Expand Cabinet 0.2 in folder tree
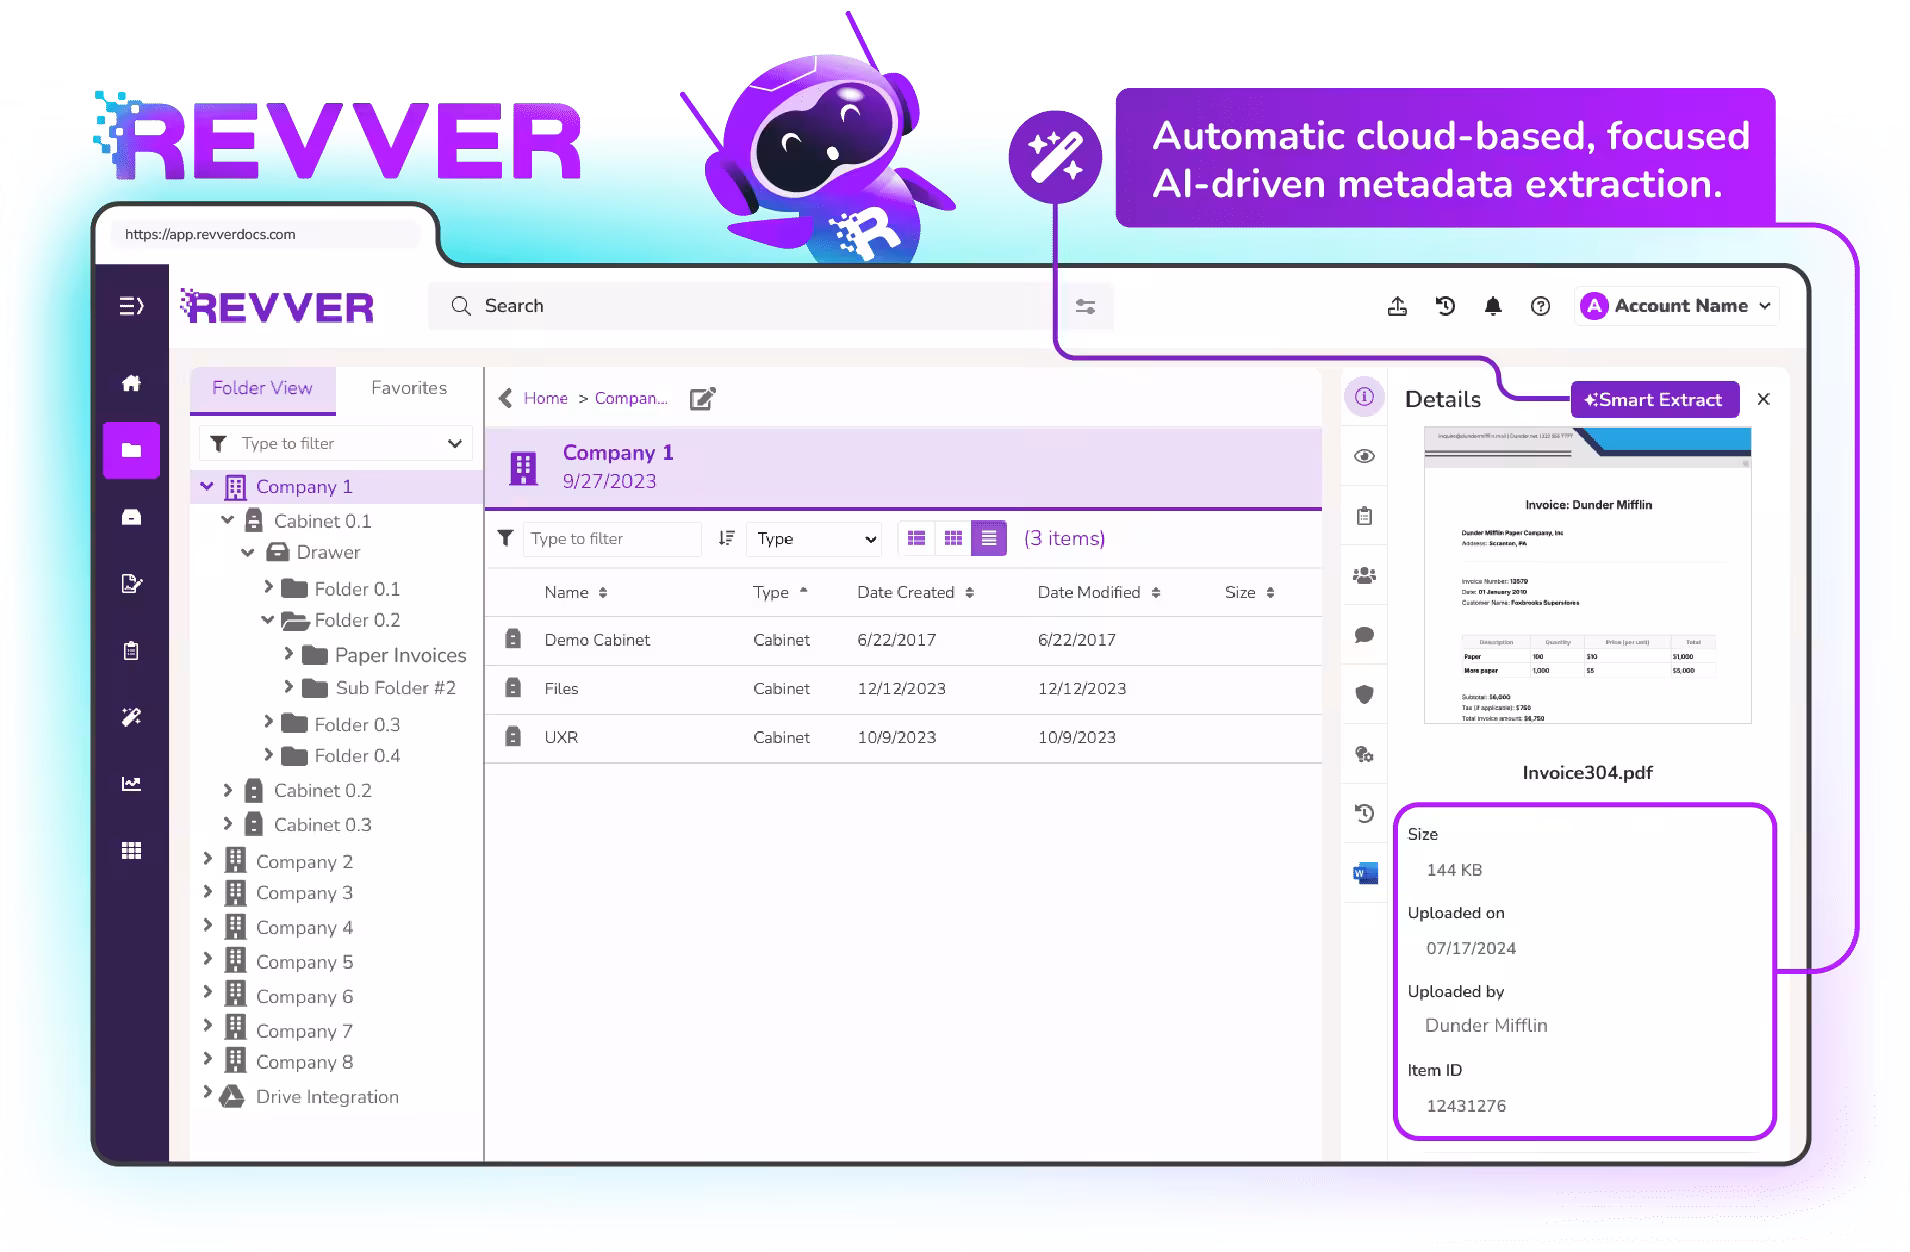The image size is (1910, 1252). (x=228, y=790)
